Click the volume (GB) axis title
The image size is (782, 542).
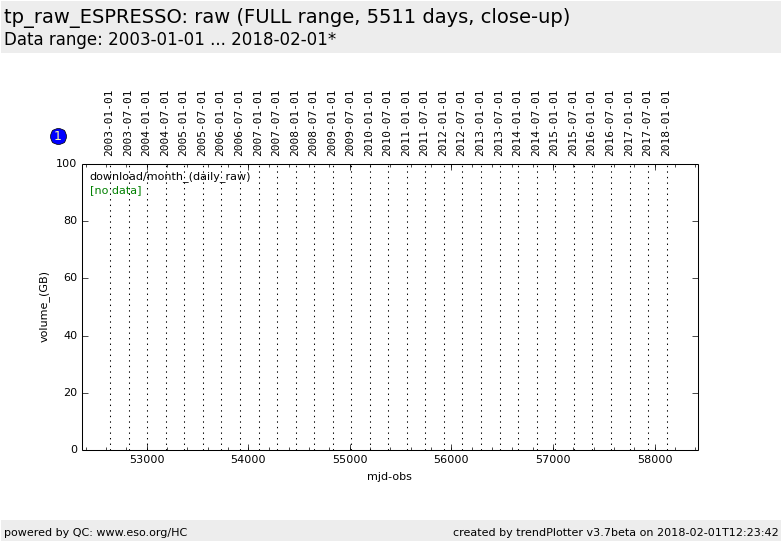pyautogui.click(x=44, y=307)
